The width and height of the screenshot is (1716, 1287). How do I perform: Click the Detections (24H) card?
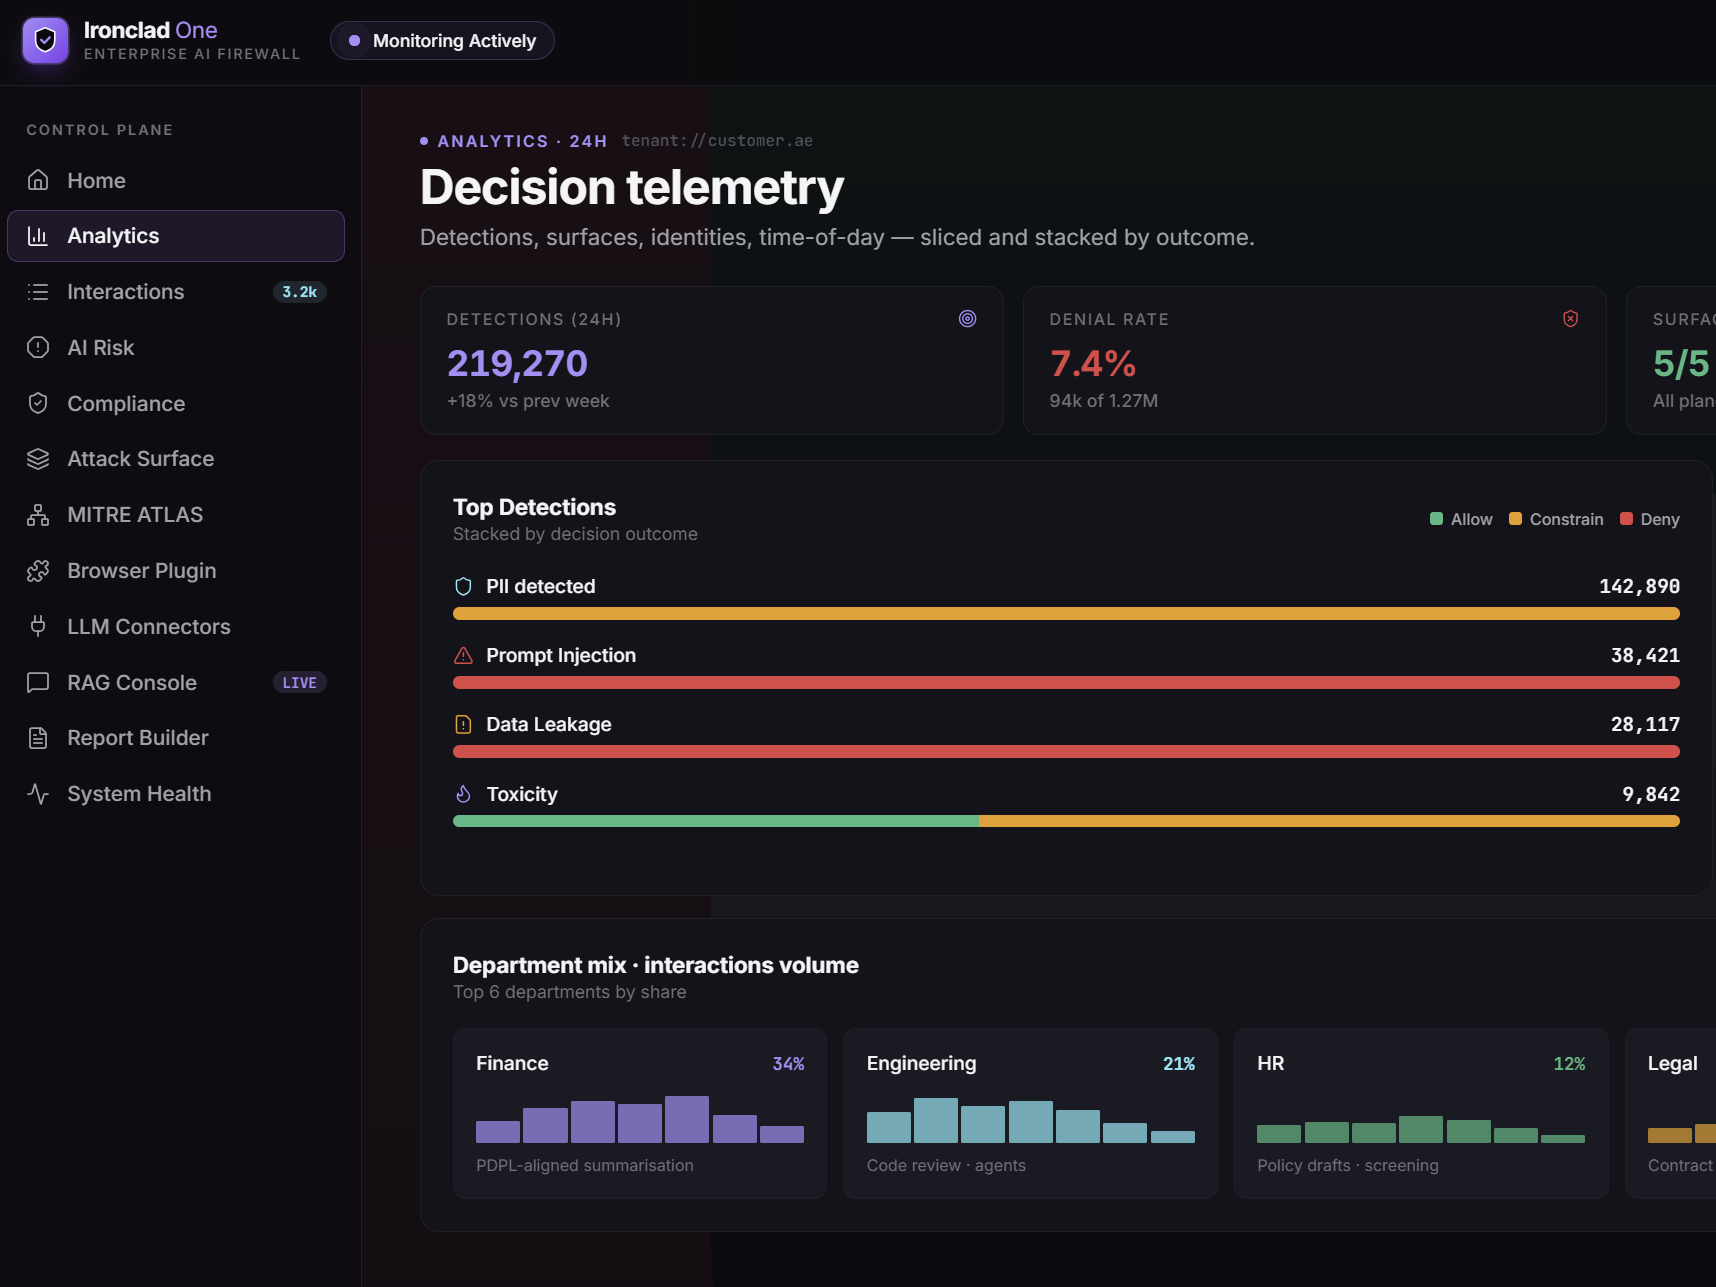pyautogui.click(x=712, y=361)
